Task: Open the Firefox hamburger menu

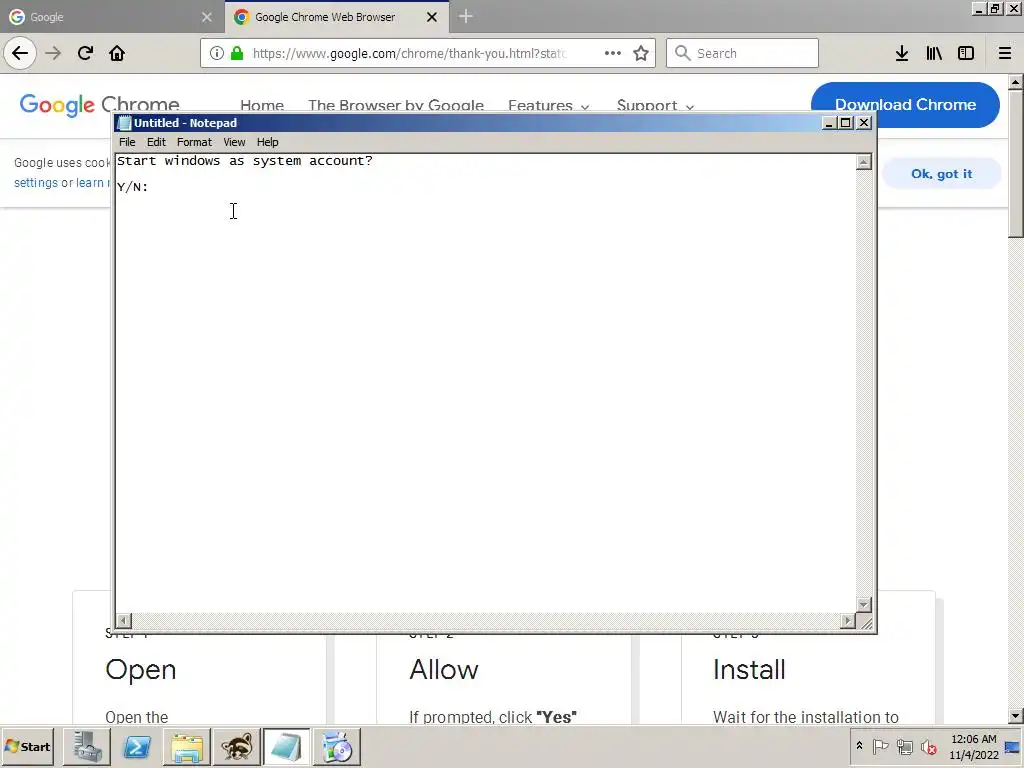Action: coord(1005,53)
